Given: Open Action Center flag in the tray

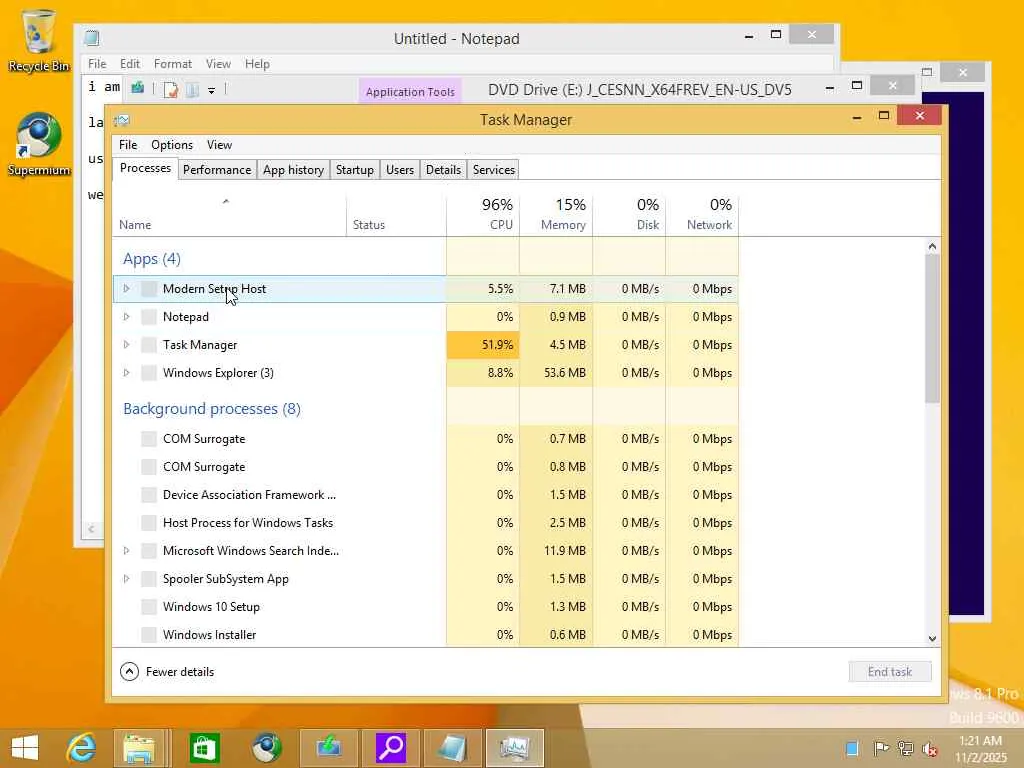Looking at the screenshot, I should point(880,748).
